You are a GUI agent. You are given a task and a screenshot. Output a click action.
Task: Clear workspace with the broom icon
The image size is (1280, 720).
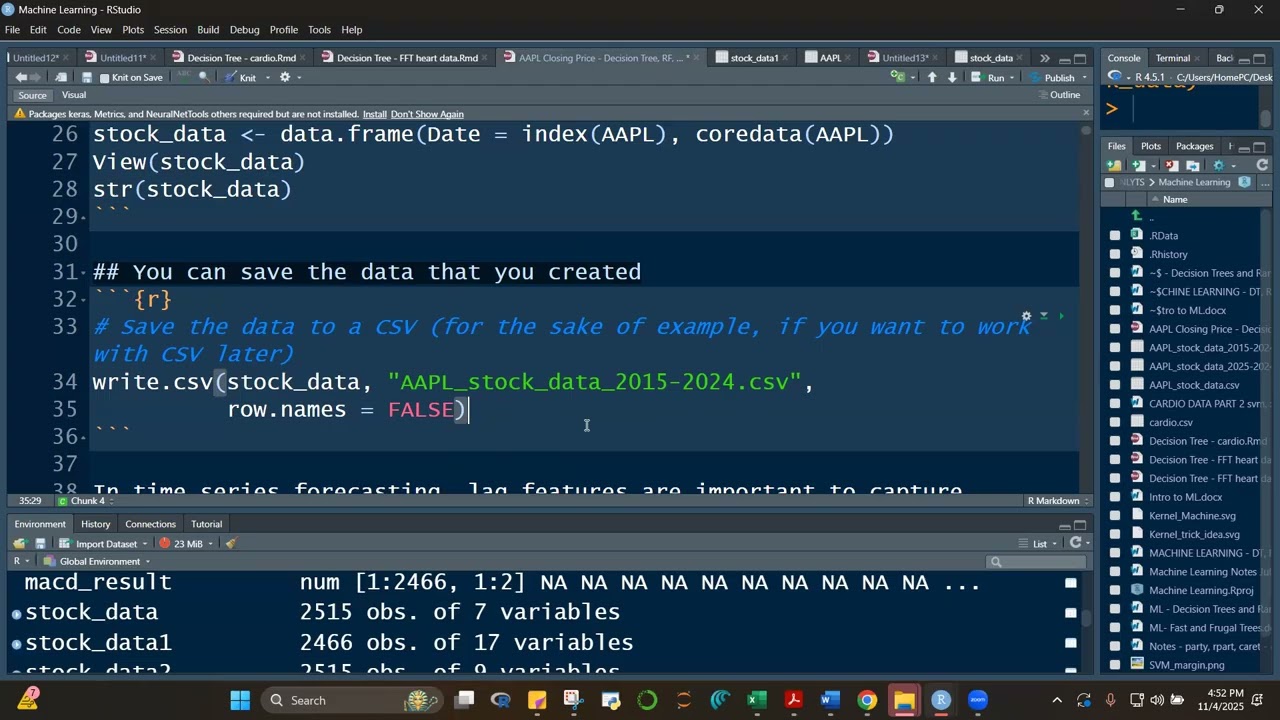click(x=231, y=543)
